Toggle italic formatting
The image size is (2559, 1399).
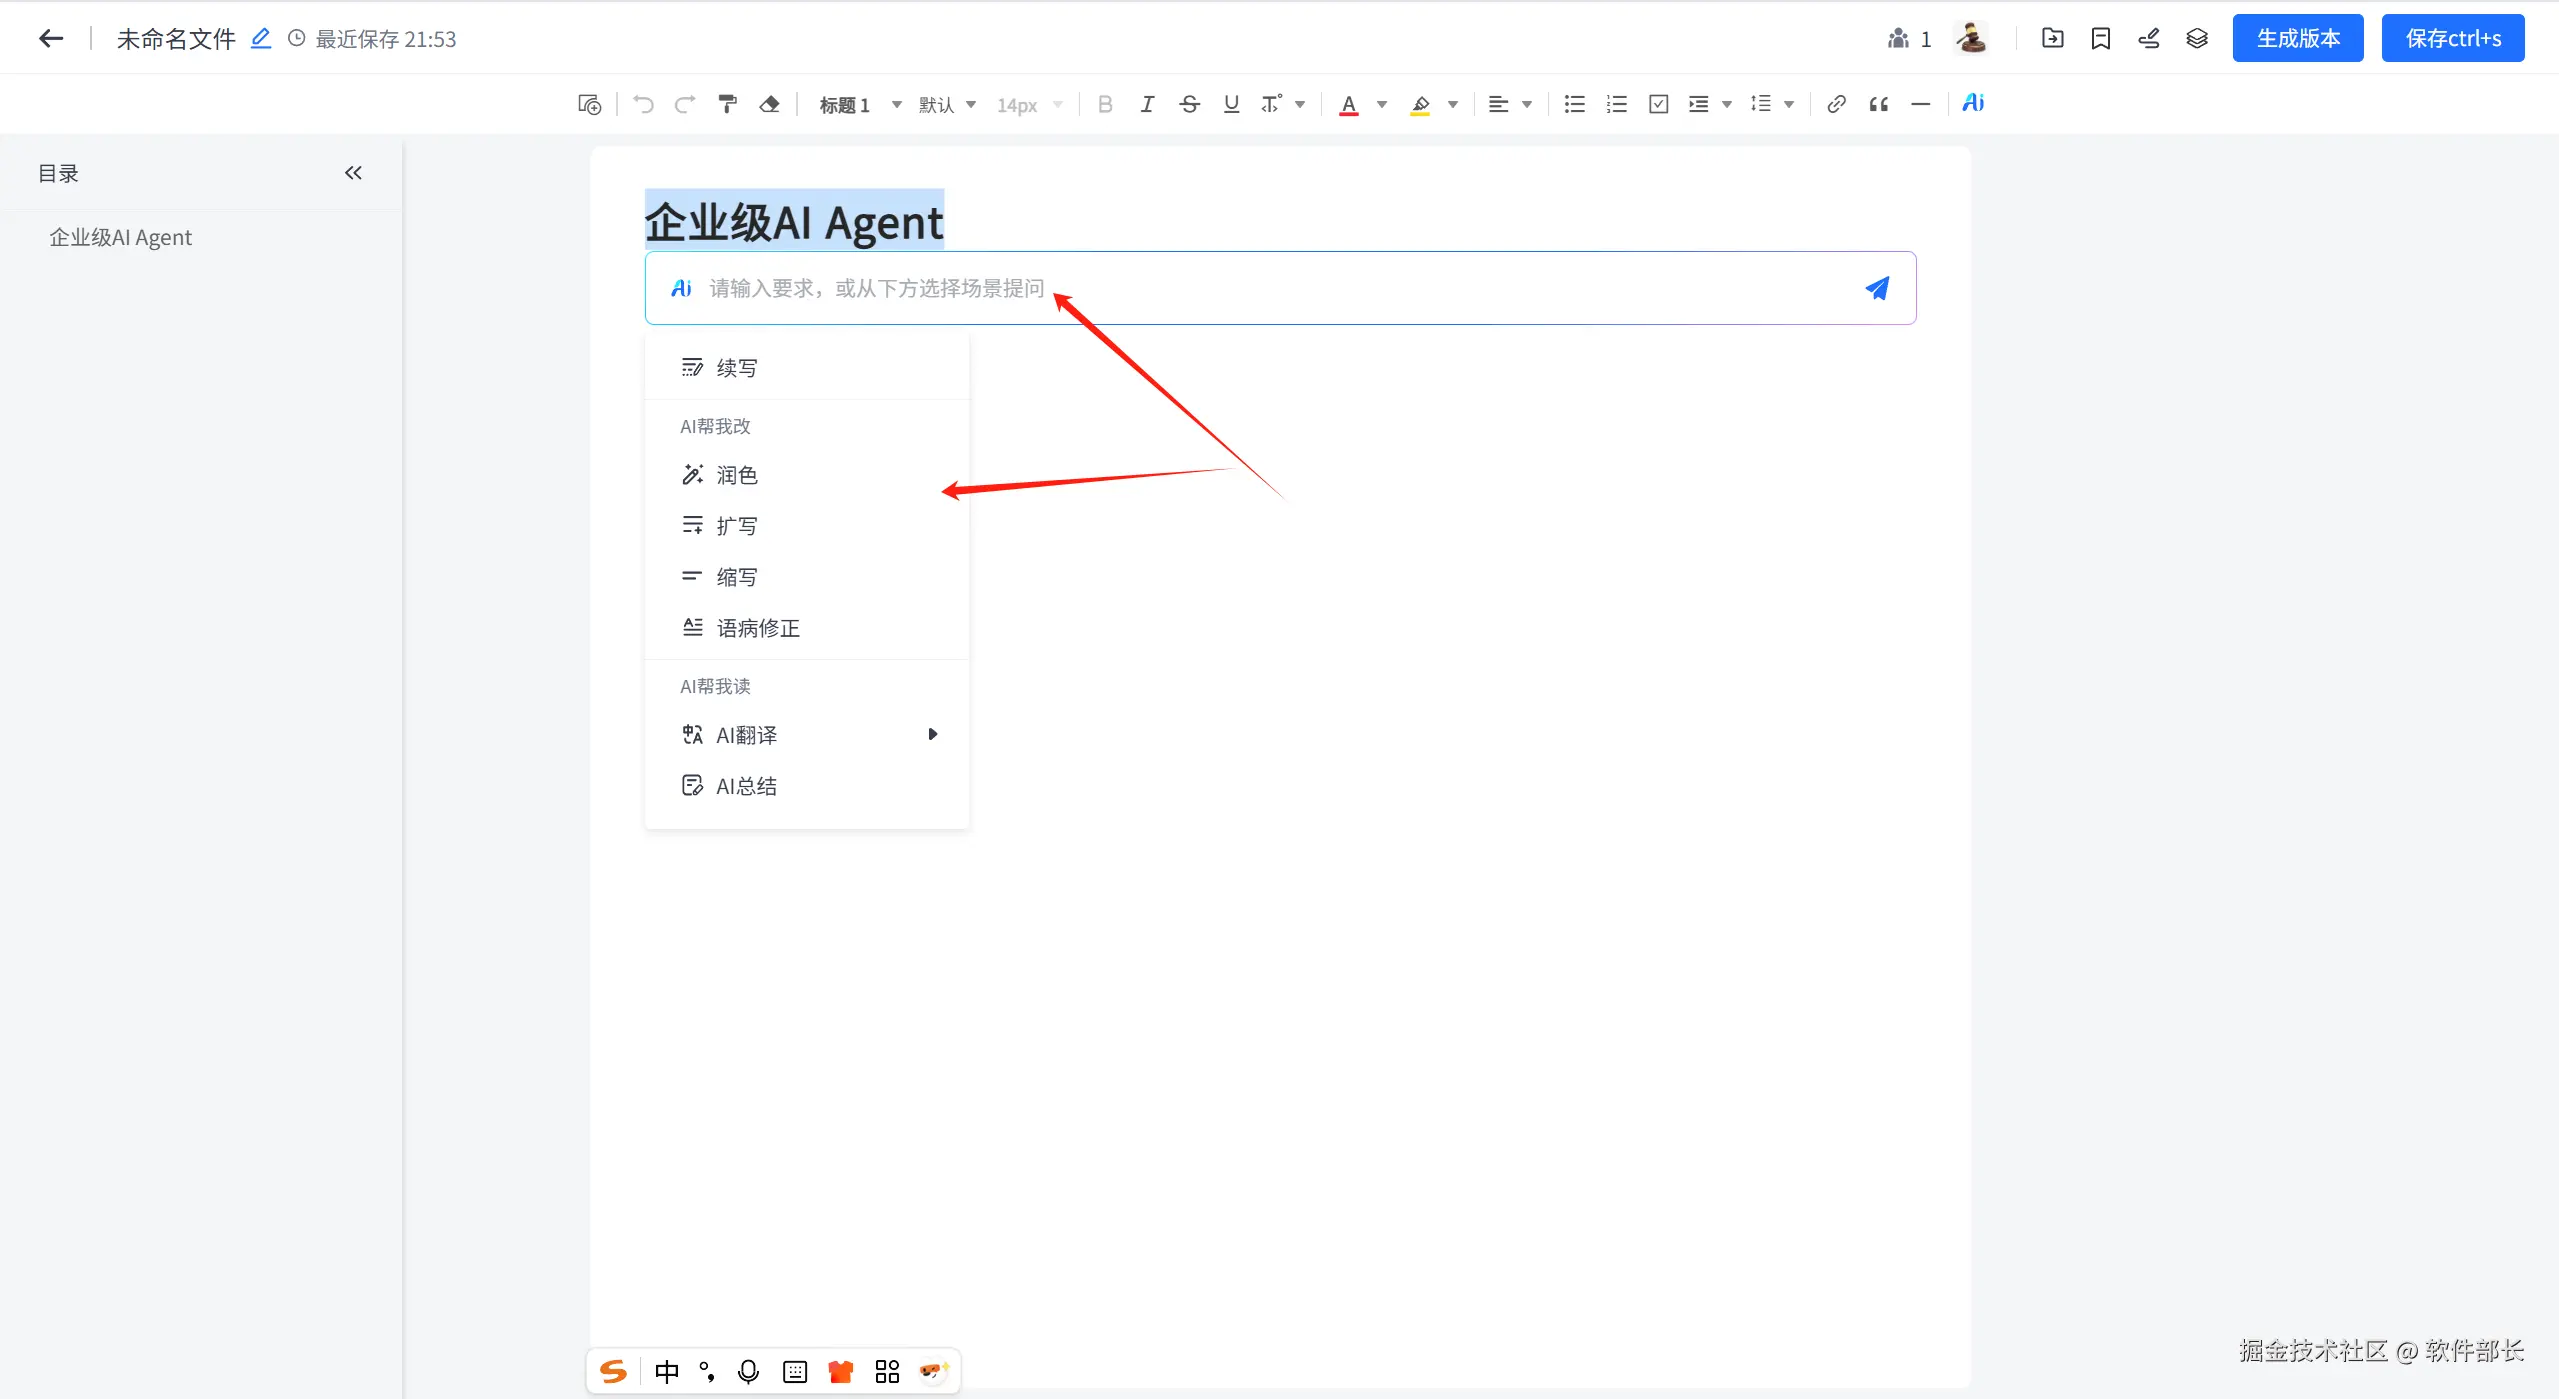pyautogui.click(x=1147, y=104)
